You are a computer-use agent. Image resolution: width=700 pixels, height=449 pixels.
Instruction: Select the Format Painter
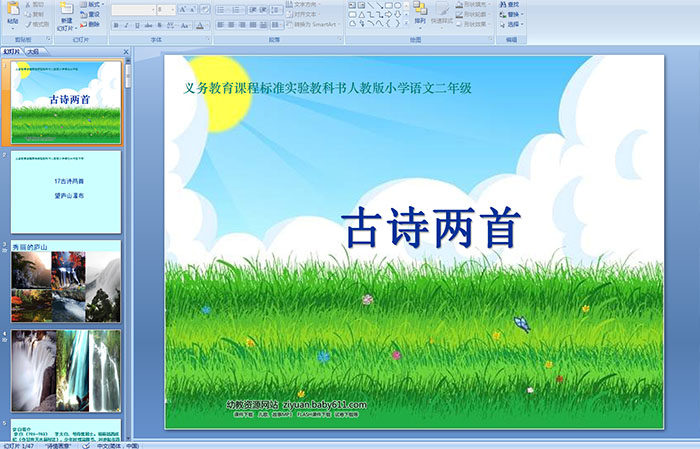pyautogui.click(x=37, y=24)
